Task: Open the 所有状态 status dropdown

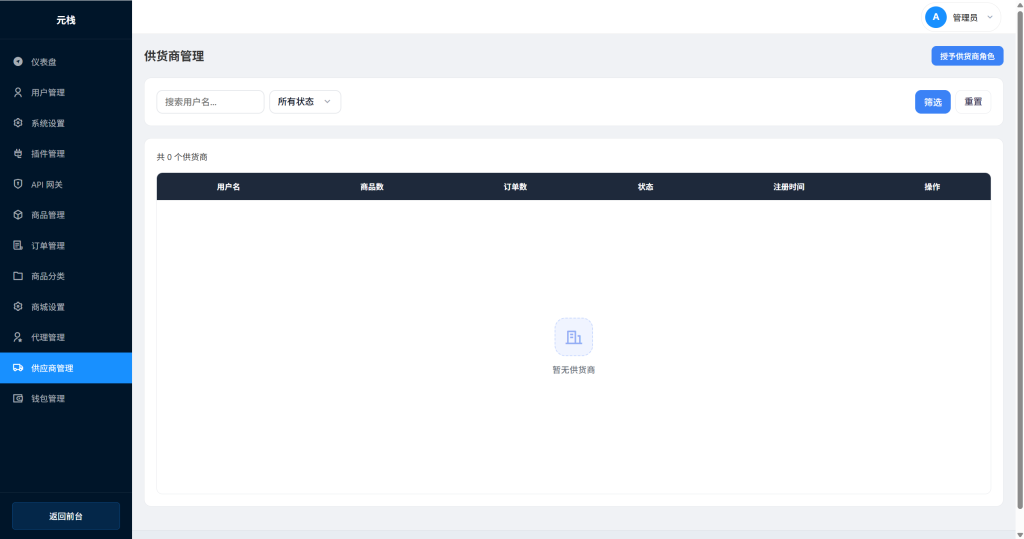Action: coord(305,102)
